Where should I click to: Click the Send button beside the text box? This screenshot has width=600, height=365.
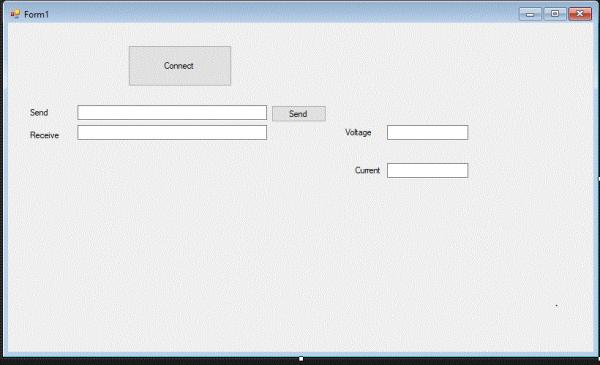[x=299, y=114]
